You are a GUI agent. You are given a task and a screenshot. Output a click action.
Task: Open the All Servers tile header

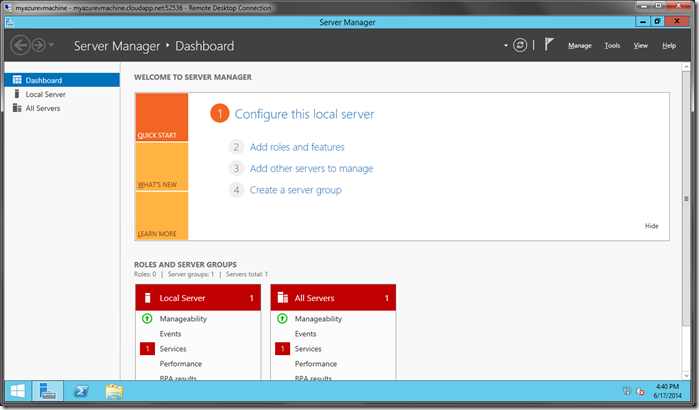click(x=333, y=298)
